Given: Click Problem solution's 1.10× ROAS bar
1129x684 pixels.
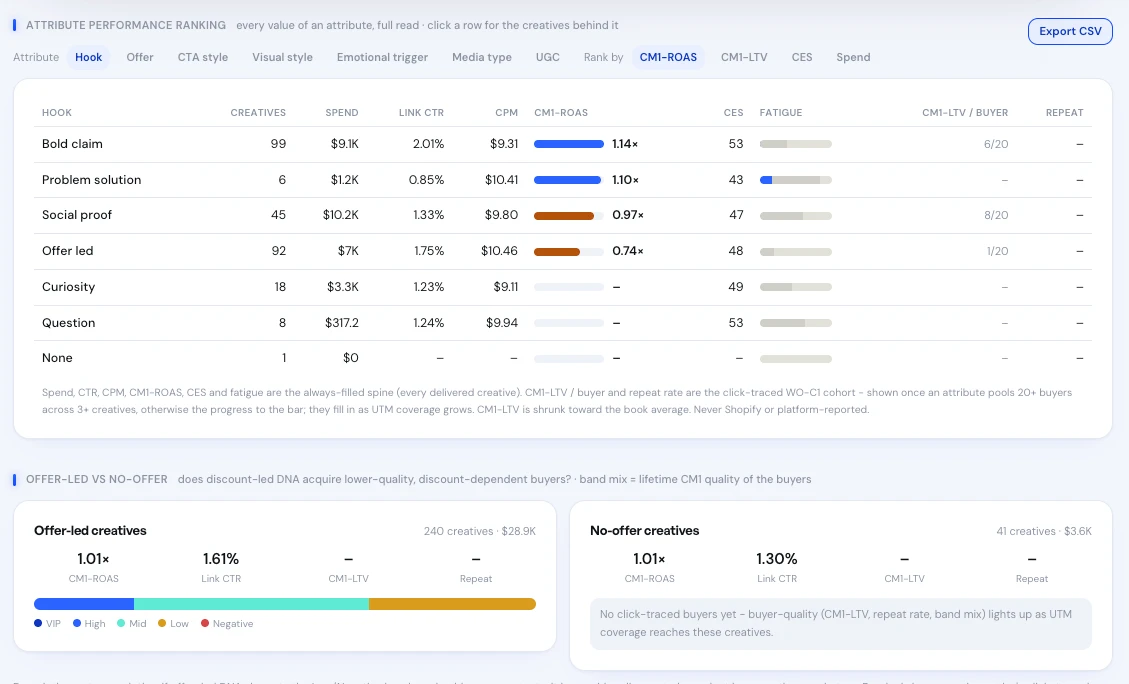Looking at the screenshot, I should (569, 180).
